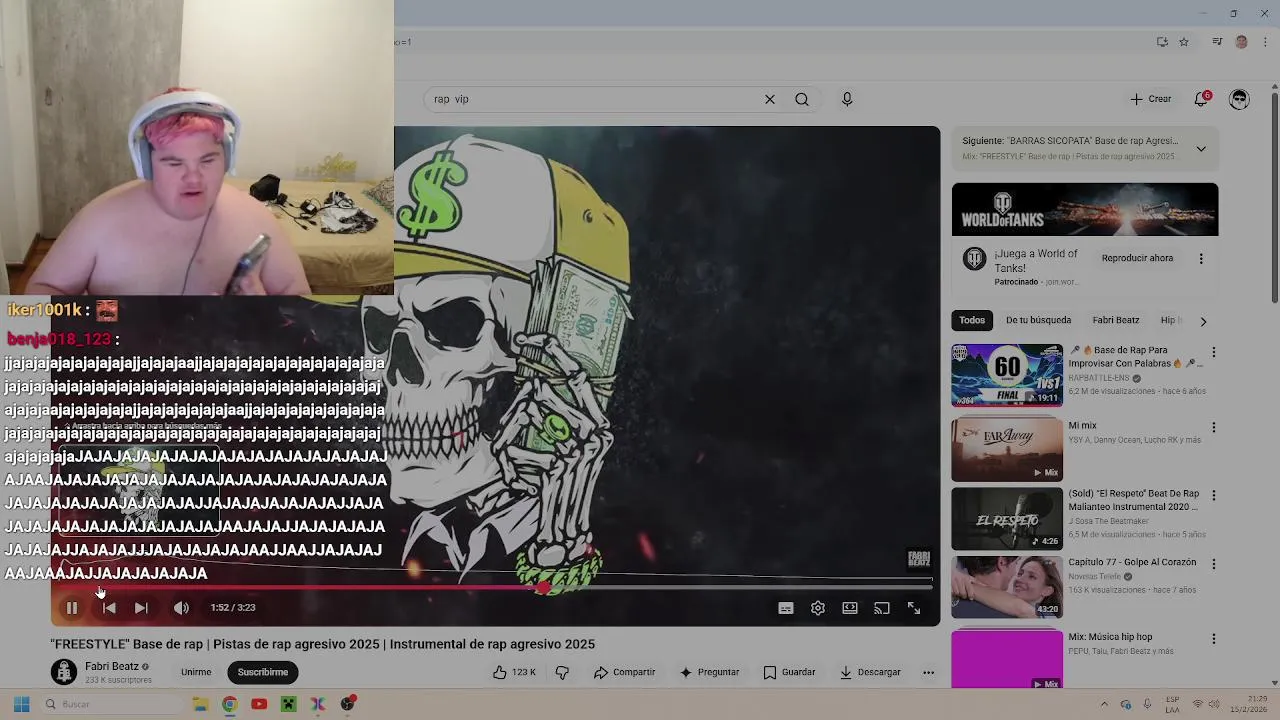The image size is (1280, 720).
Task: Open Chrome media controls icon
Action: point(1217,42)
